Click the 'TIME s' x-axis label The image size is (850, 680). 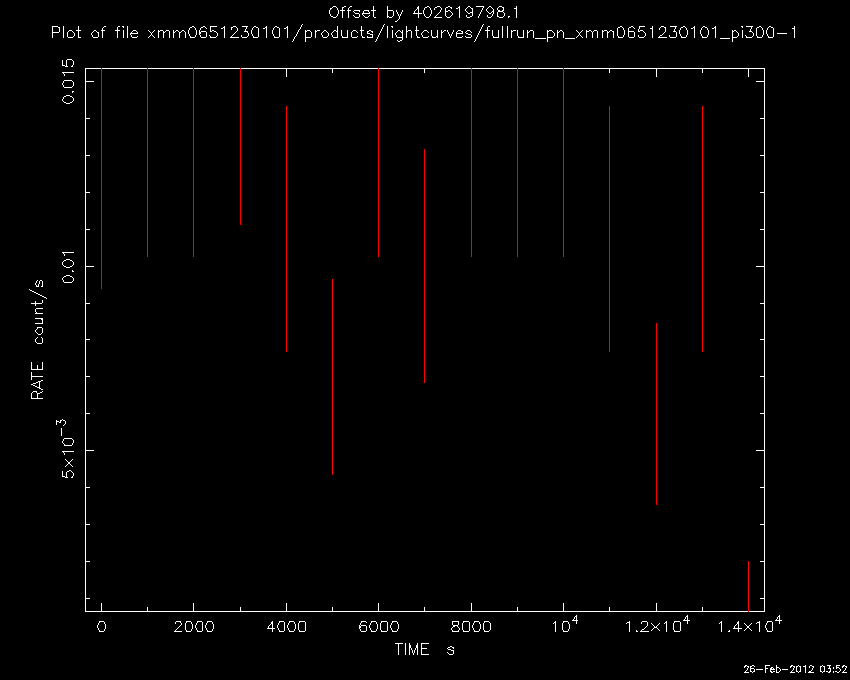click(424, 649)
